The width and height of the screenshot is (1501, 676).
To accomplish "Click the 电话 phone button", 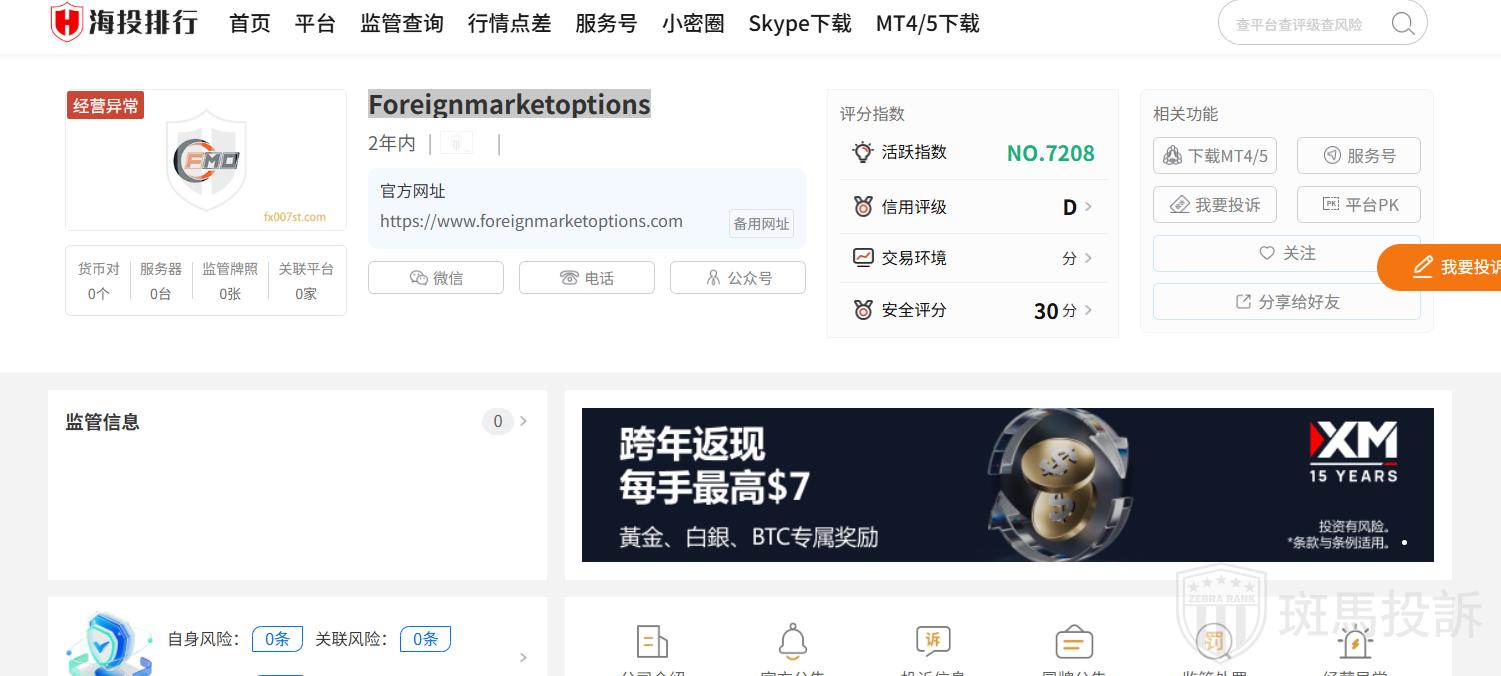I will [x=587, y=278].
